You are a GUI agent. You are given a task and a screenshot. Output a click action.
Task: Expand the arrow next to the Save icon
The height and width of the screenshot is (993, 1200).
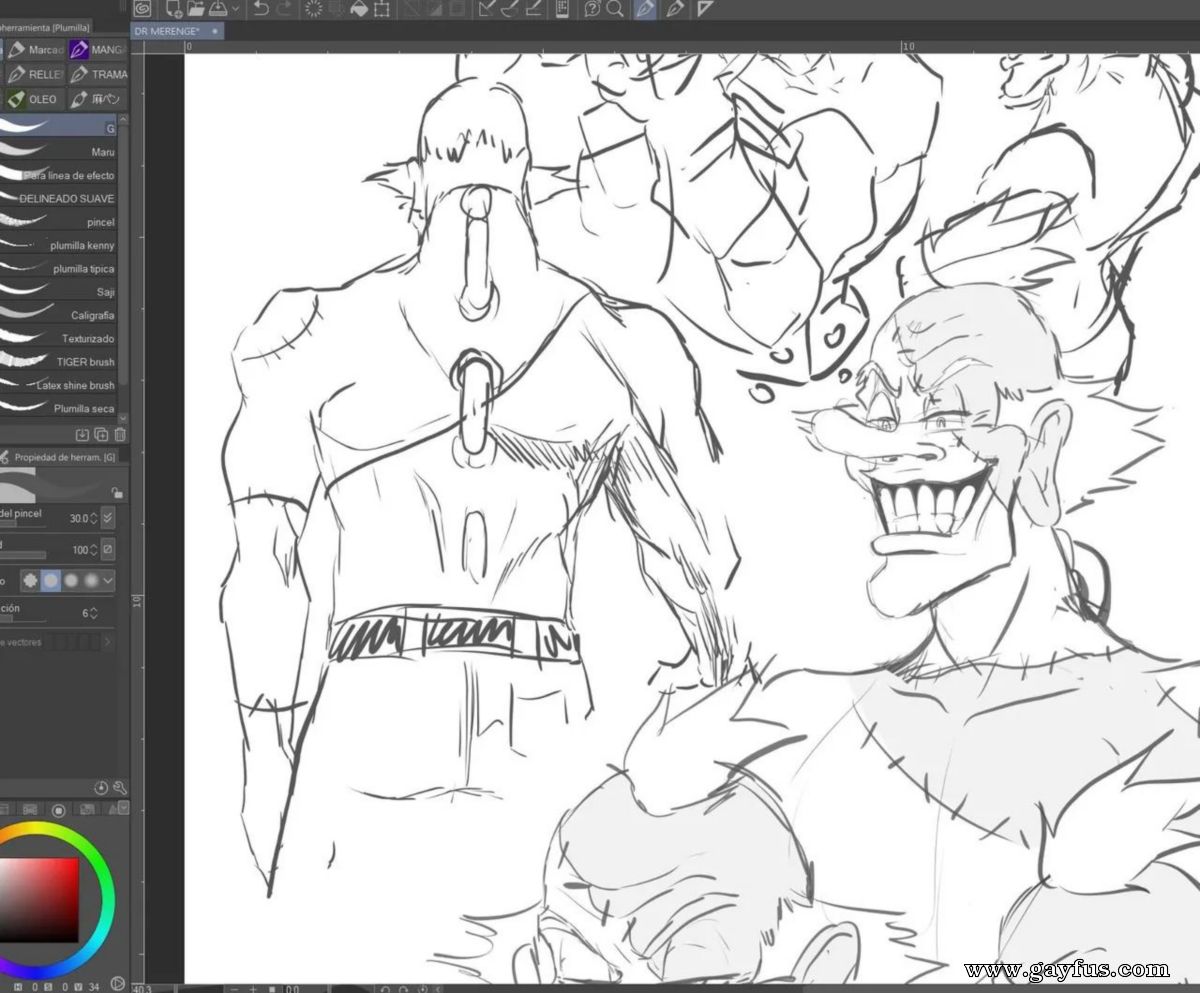(236, 9)
